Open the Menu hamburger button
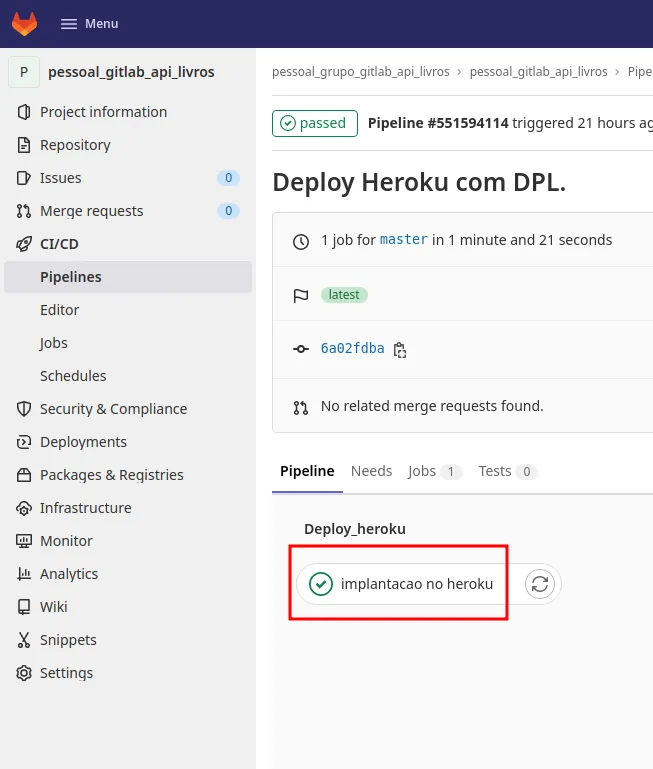 coord(89,24)
